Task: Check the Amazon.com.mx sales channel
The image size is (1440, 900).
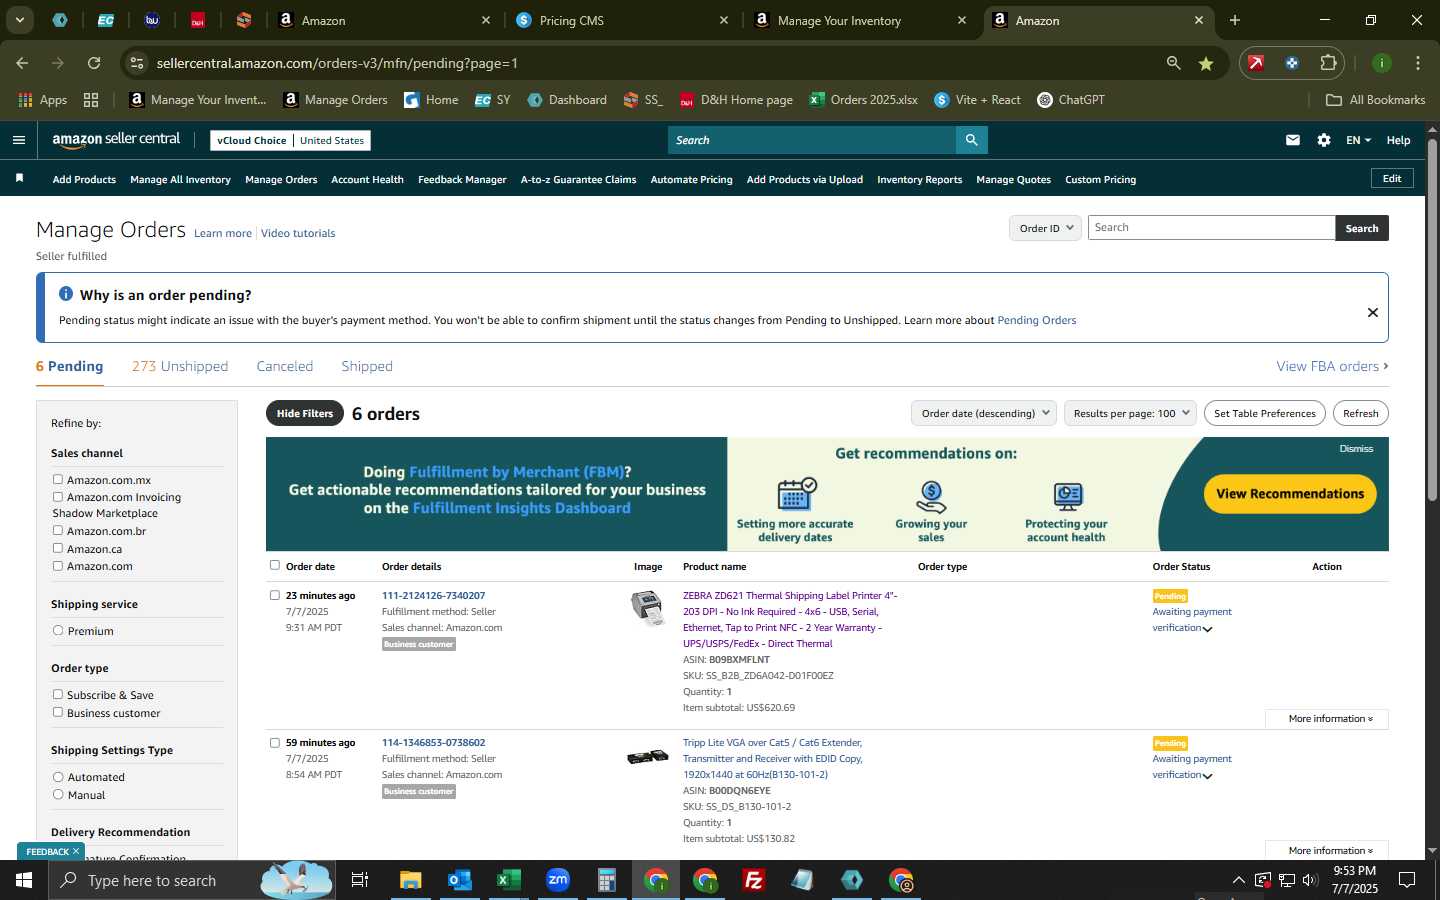Action: [x=58, y=479]
